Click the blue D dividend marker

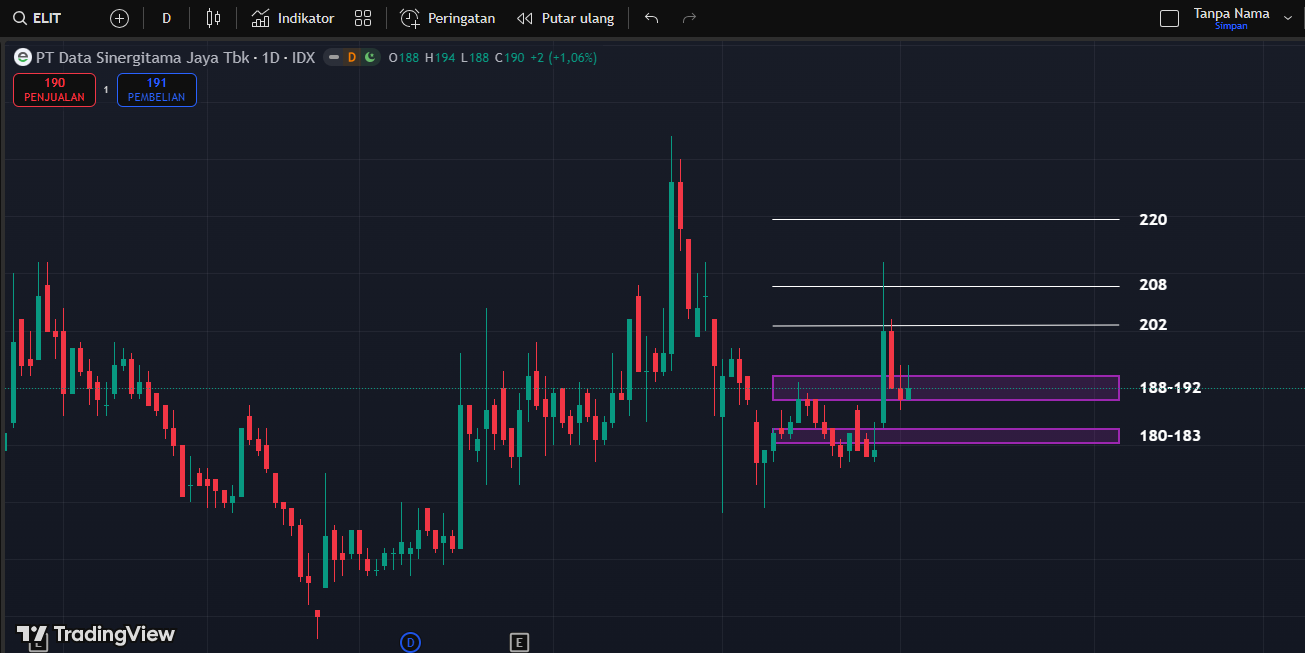click(410, 642)
